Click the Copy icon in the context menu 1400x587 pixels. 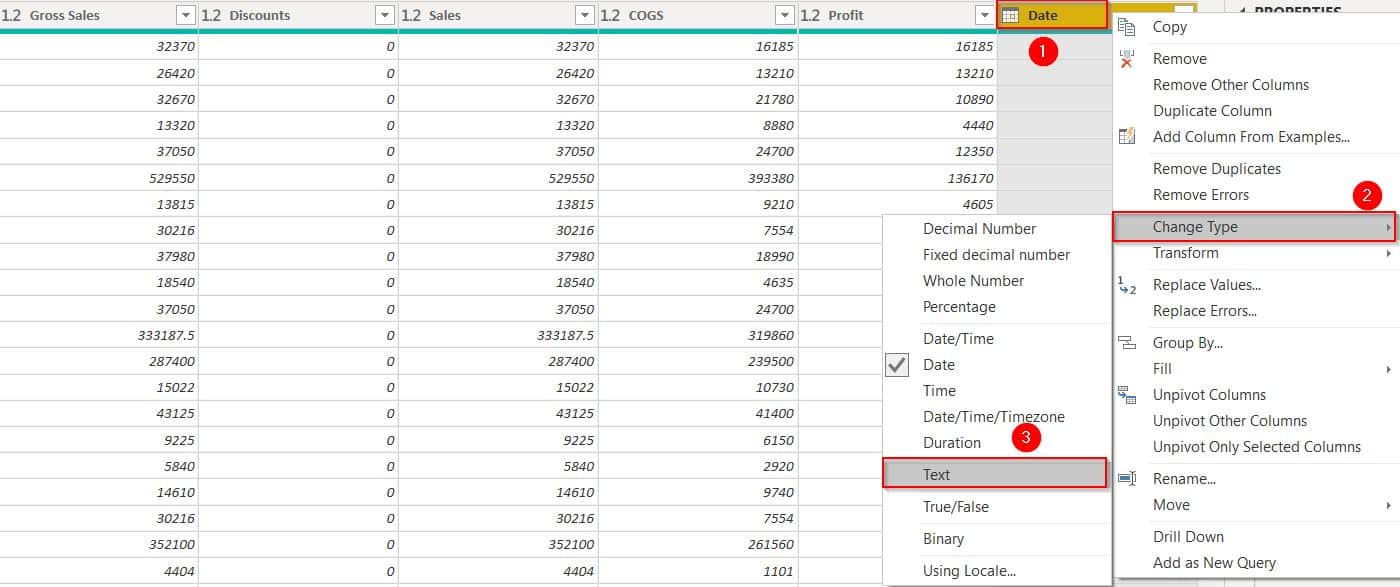1129,27
